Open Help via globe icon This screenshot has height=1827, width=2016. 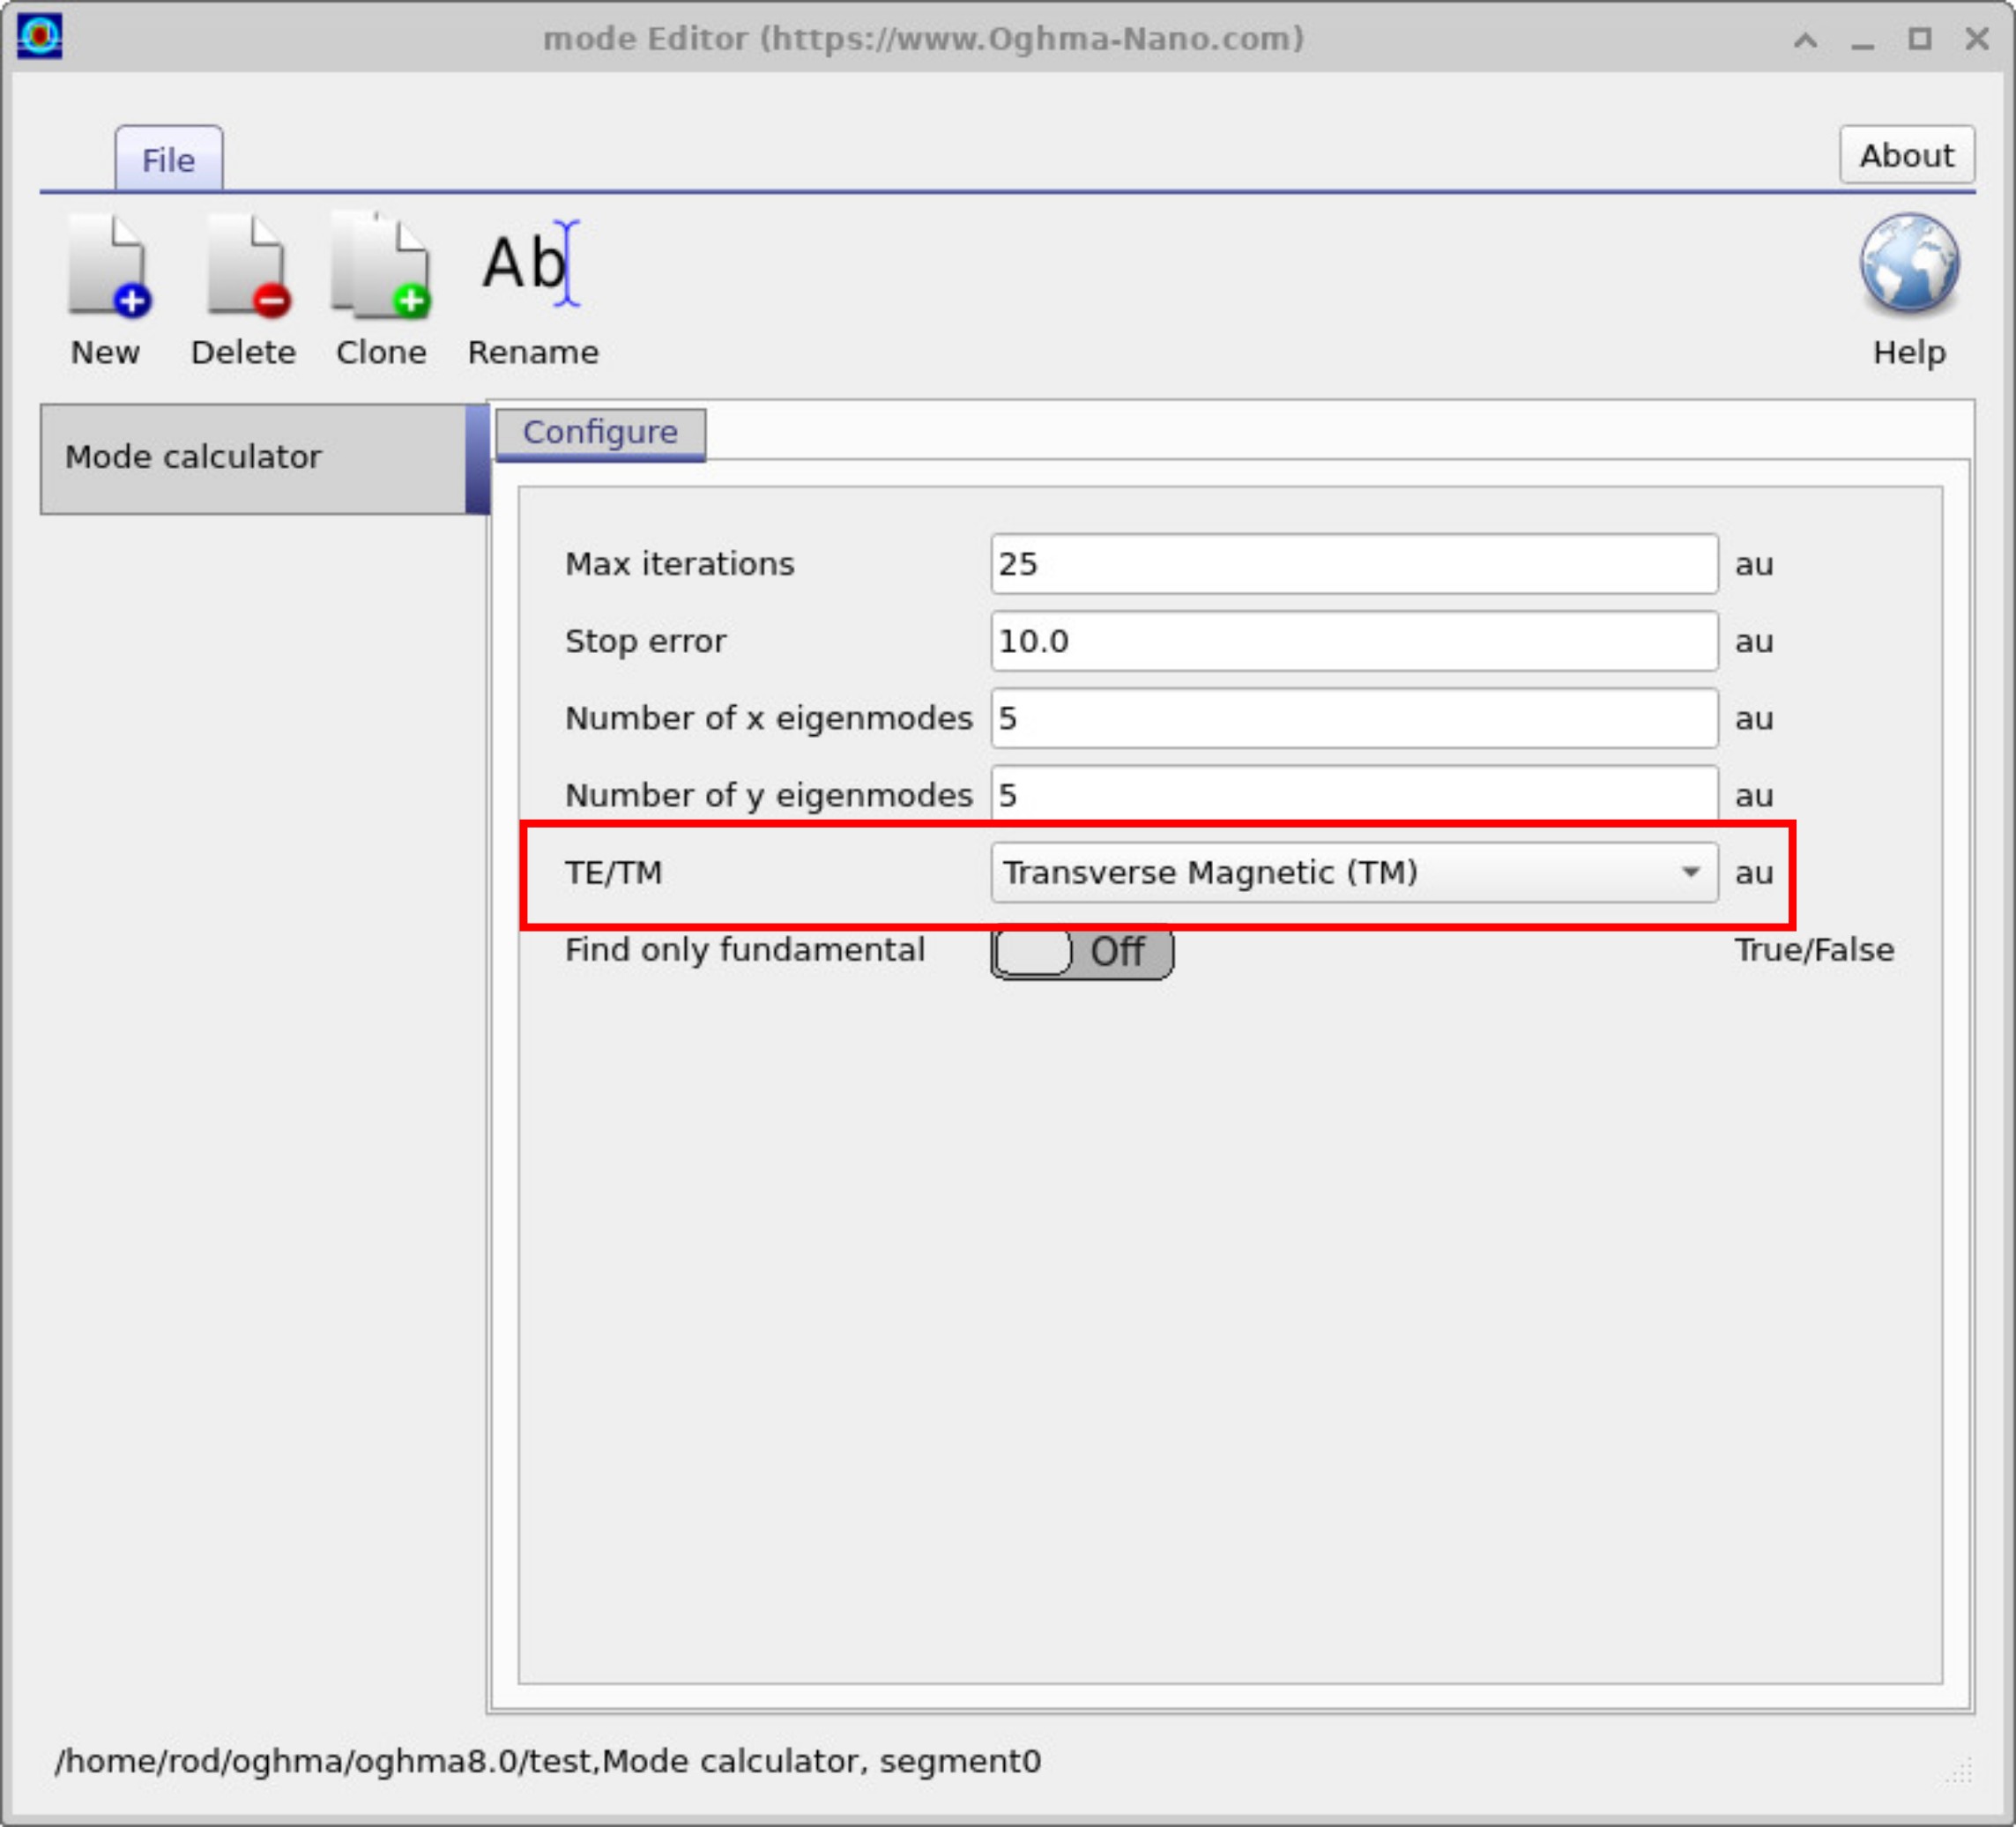pyautogui.click(x=1908, y=266)
